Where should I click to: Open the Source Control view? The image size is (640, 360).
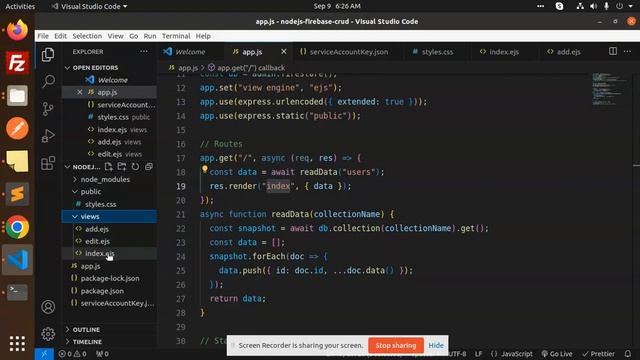(48, 109)
